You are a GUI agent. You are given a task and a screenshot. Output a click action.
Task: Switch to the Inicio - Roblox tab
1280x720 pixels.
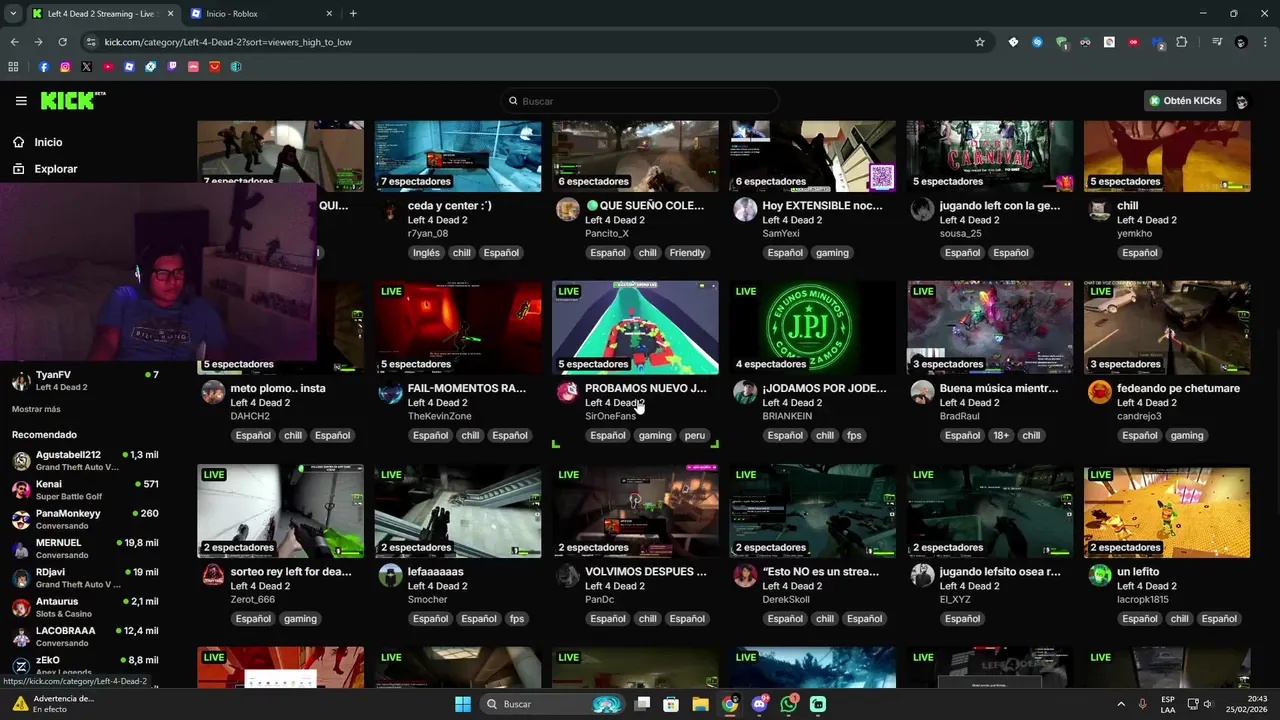[x=261, y=14]
